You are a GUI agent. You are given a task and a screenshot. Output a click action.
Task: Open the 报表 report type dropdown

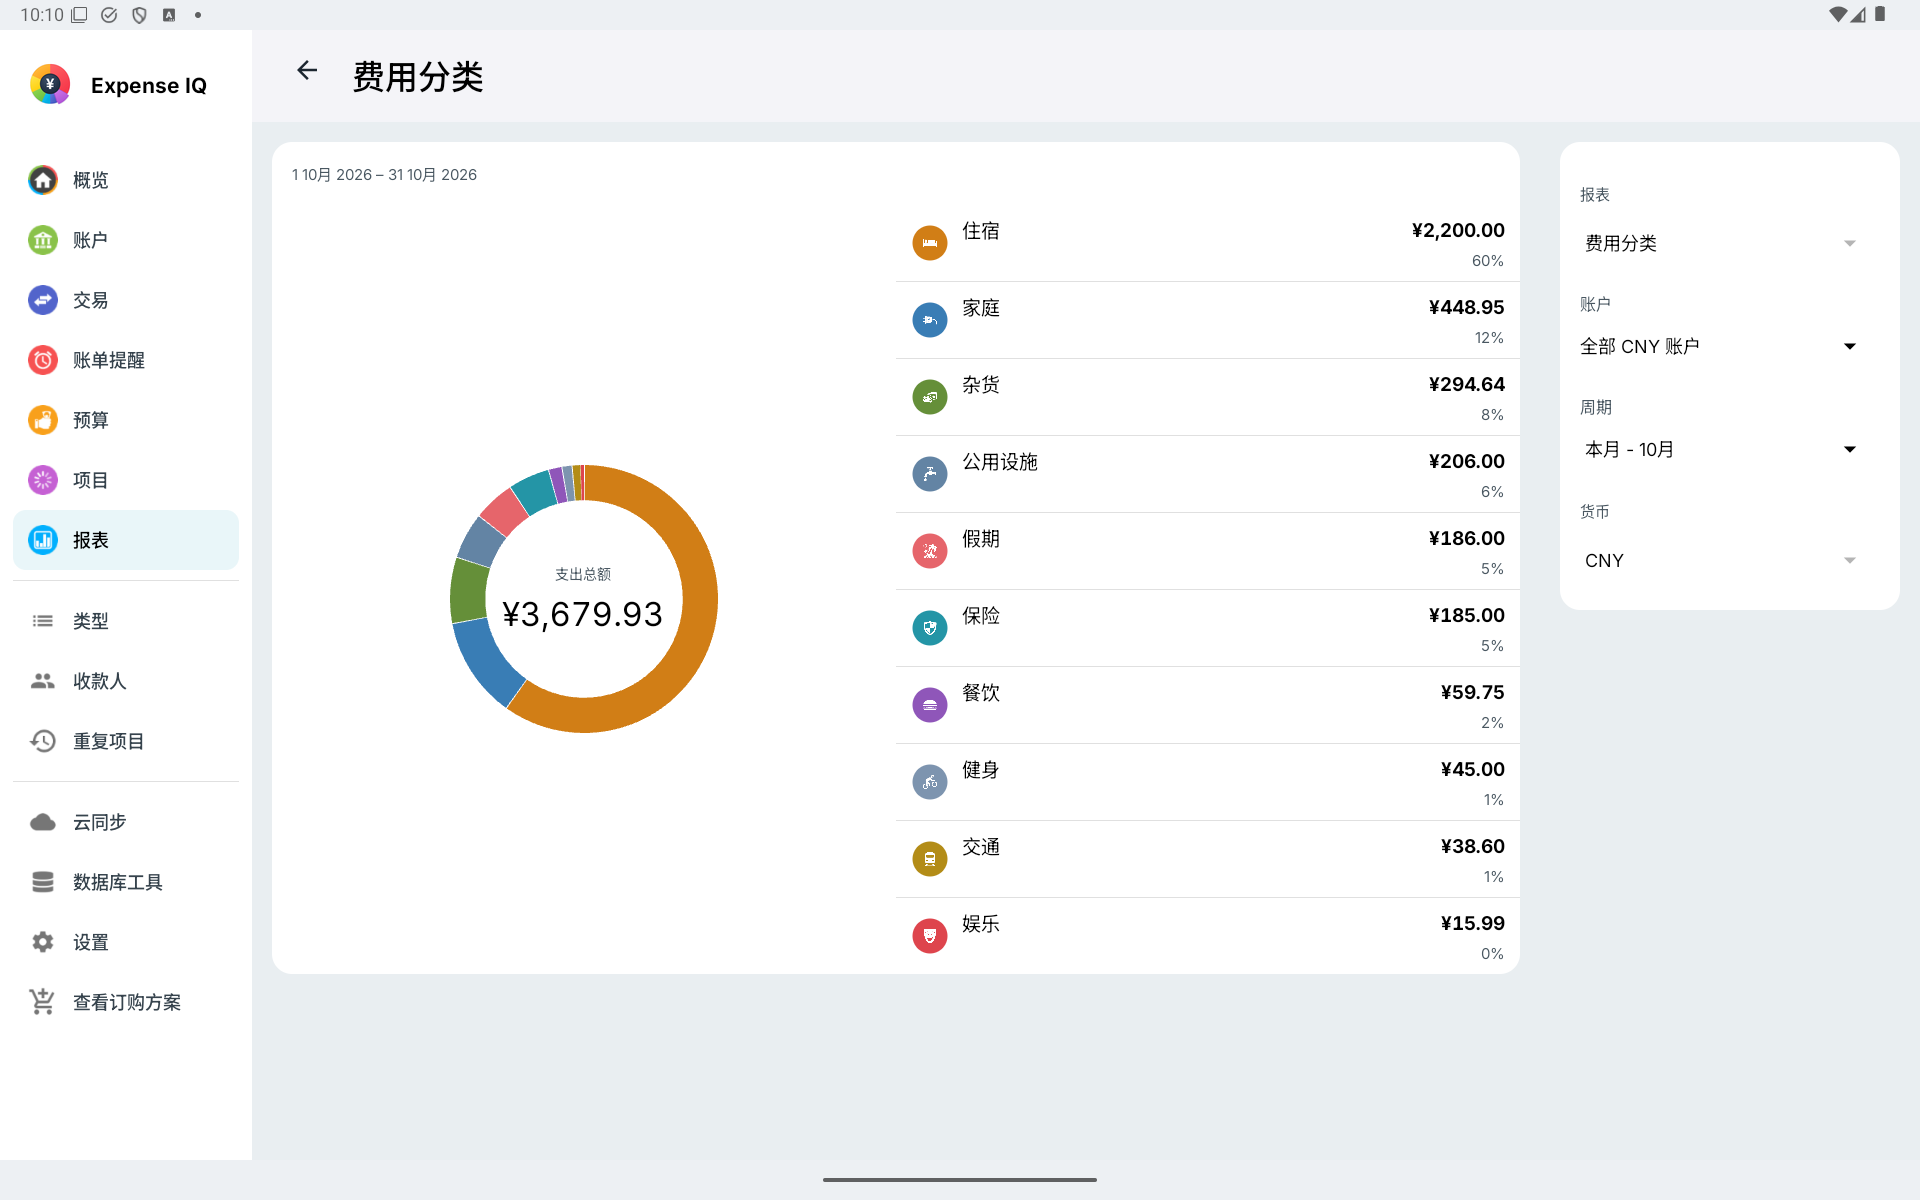[x=1722, y=244]
